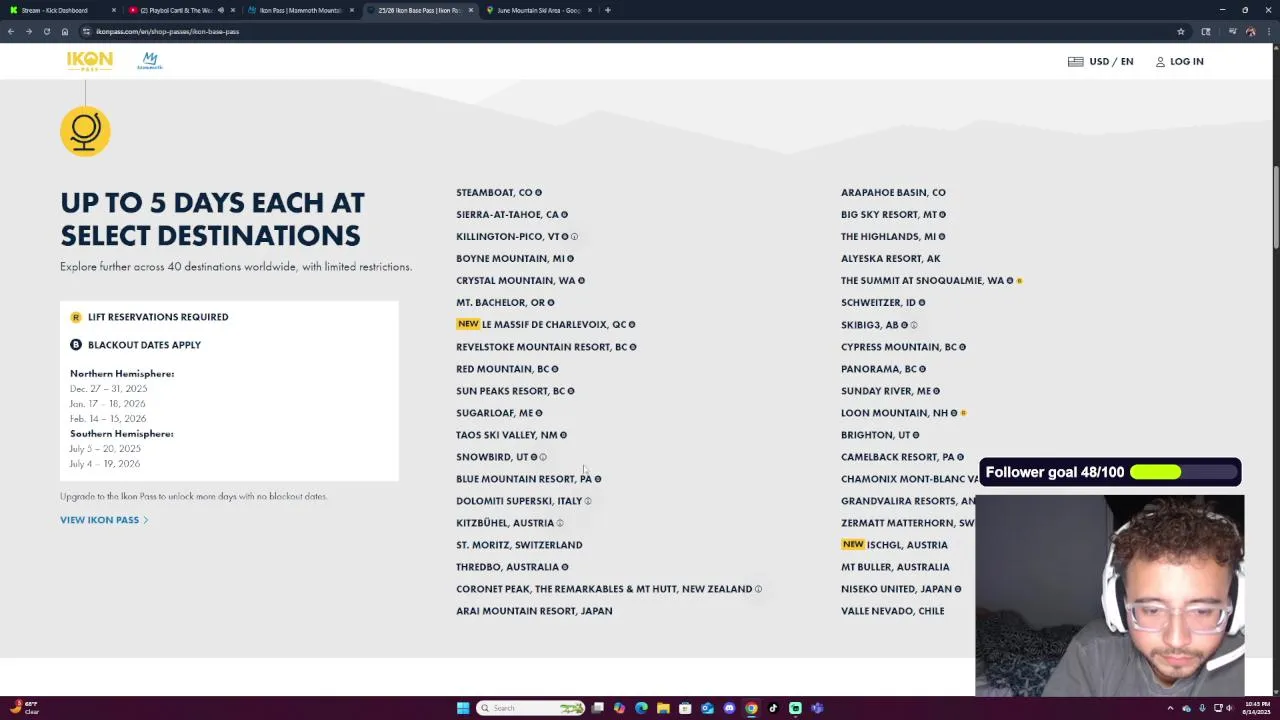Click SIERRA-AT-TAHOE, CA destination
Image resolution: width=1280 pixels, height=720 pixels.
coord(507,215)
